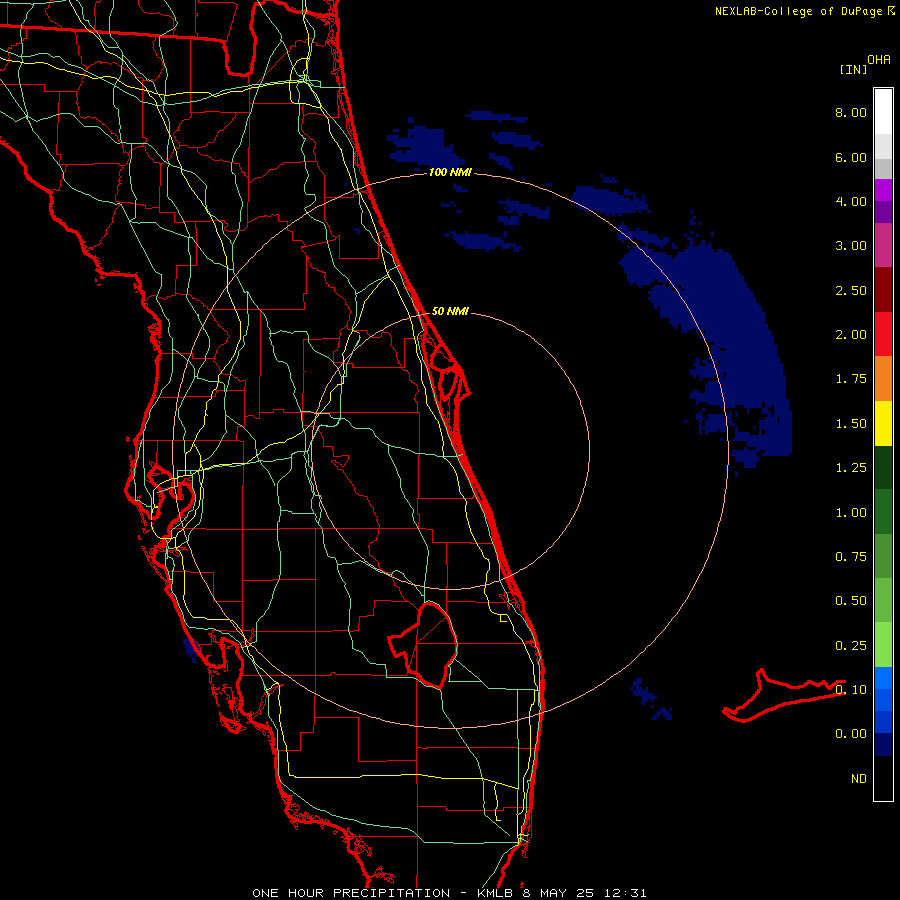The width and height of the screenshot is (900, 900).
Task: Click the 2.00 legend value
Action: coord(851,335)
